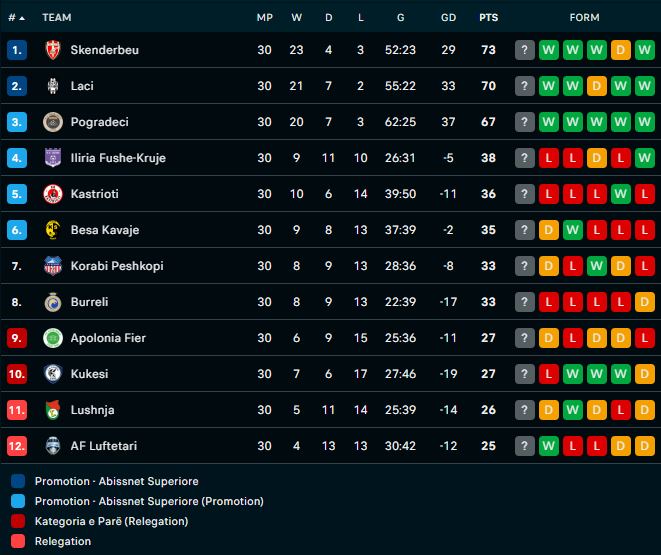This screenshot has width=661, height=555.
Task: Click the Lushnja club crest
Action: click(53, 410)
